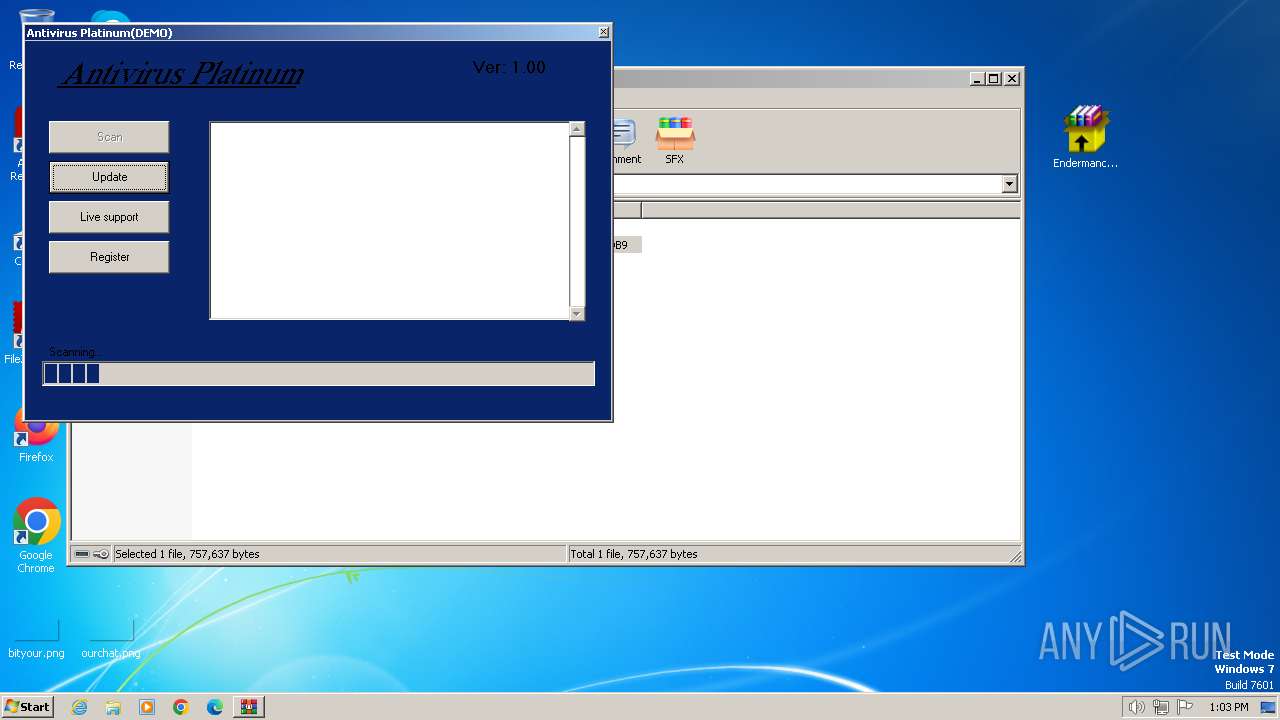Viewport: 1280px width, 720px height.
Task: Click the 1:03 PM system clock
Action: [1228, 707]
